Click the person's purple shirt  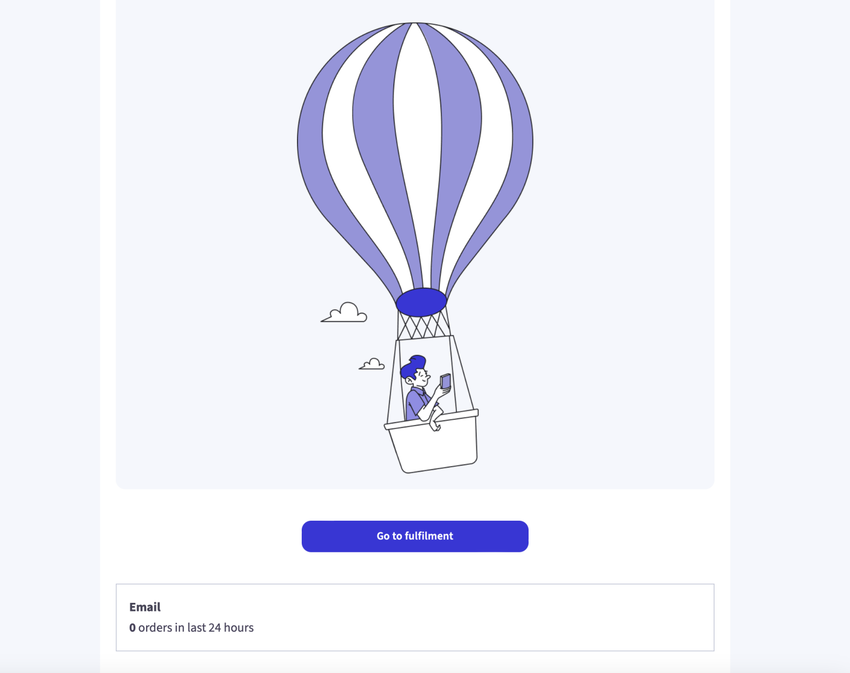coord(417,404)
